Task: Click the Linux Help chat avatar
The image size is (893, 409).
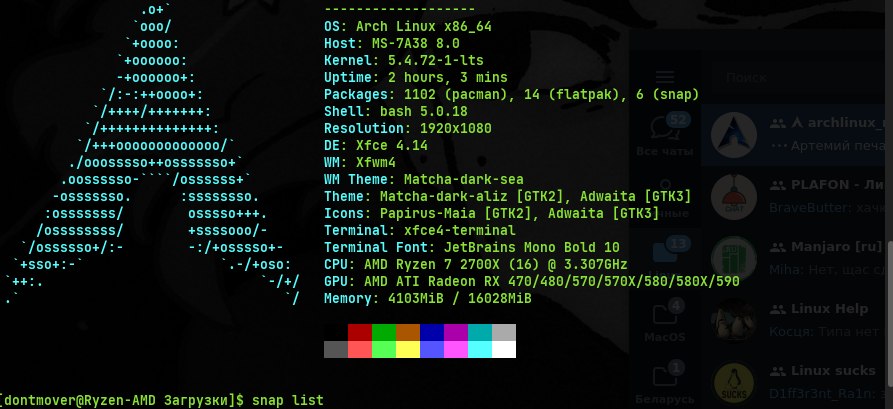Action: point(734,320)
